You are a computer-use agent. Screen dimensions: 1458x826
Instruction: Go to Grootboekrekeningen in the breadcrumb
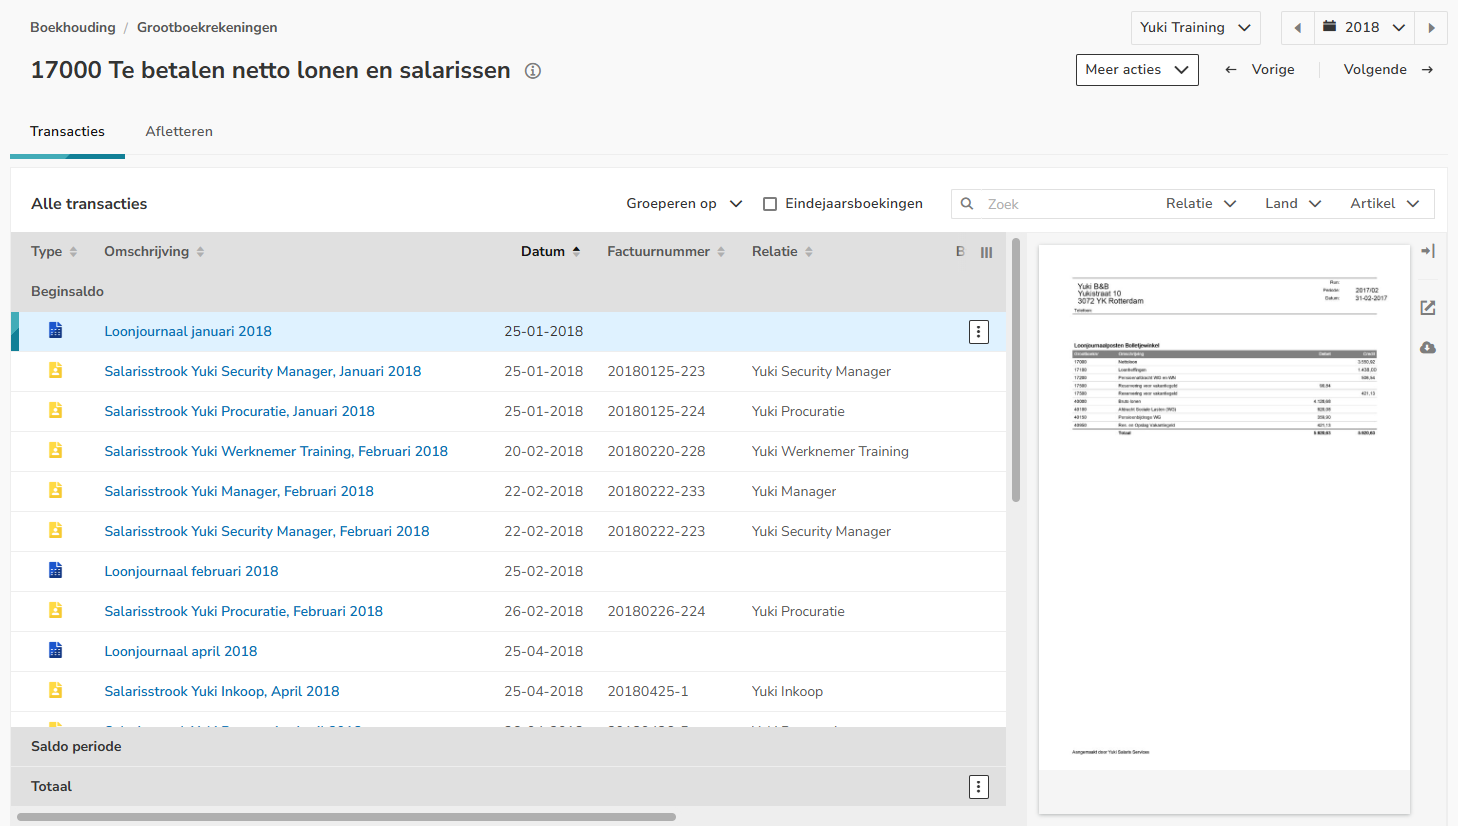(x=207, y=28)
